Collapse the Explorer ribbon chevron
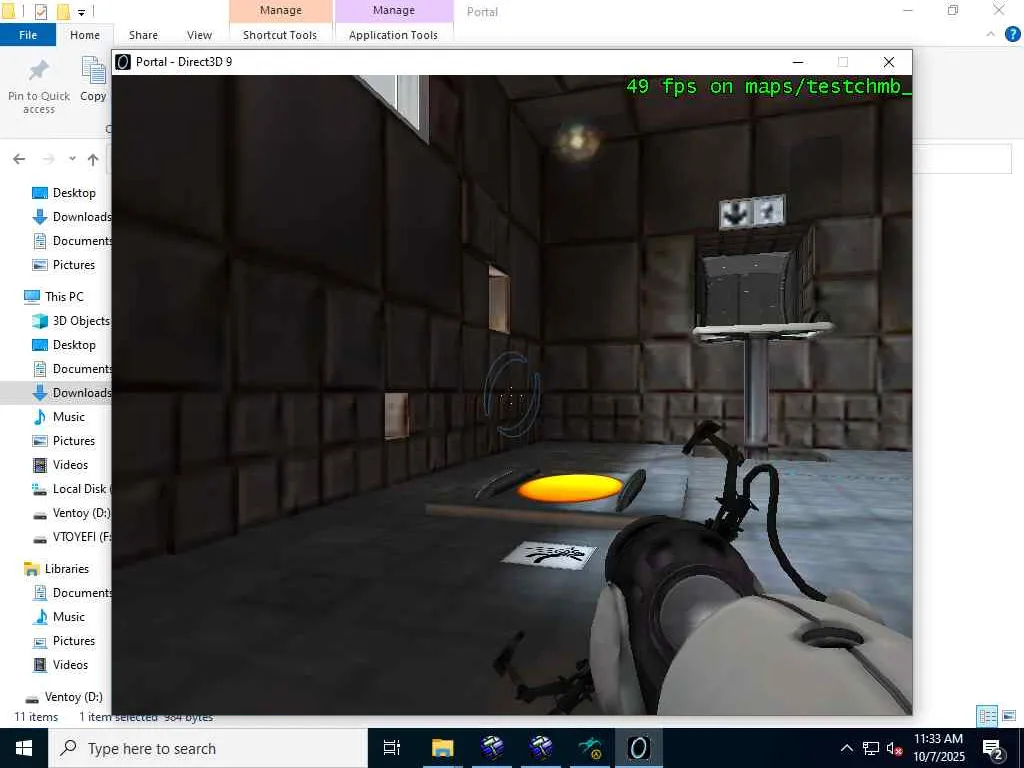Viewport: 1024px width, 768px height. click(991, 35)
